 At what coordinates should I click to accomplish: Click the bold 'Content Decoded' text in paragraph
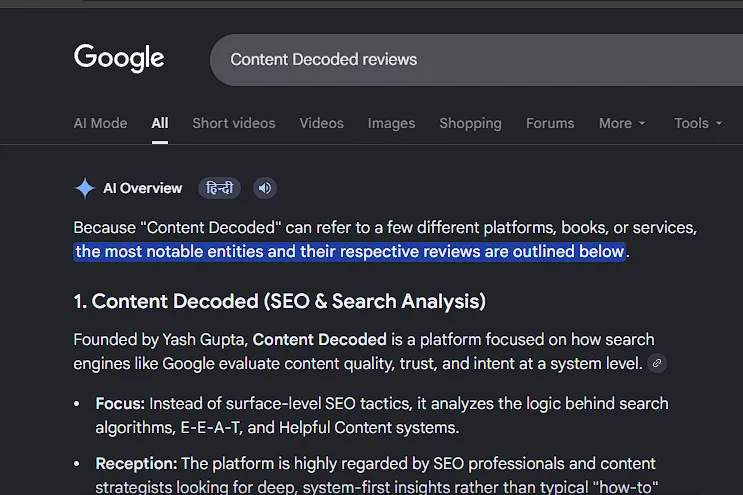click(319, 340)
